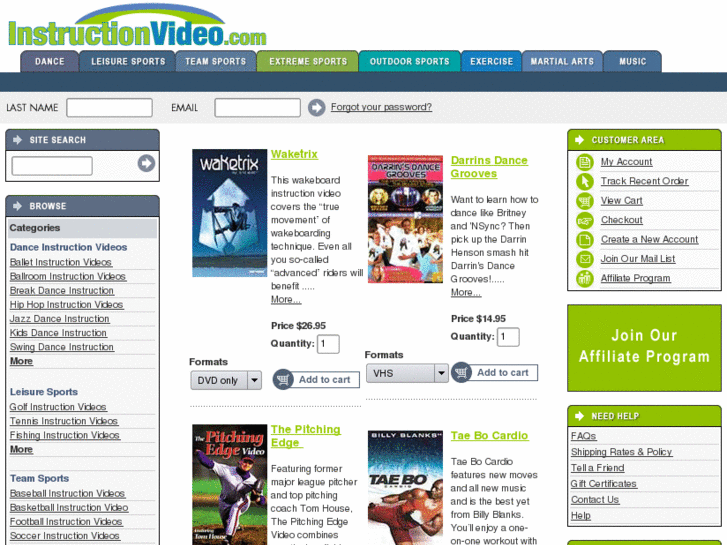The image size is (727, 545).
Task: Focus the Email input field
Action: pos(257,108)
